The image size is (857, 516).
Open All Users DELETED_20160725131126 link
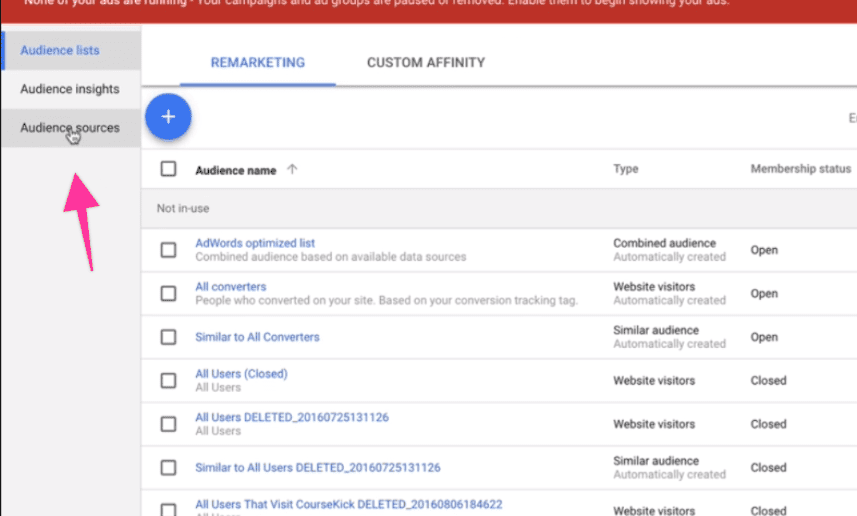click(292, 417)
